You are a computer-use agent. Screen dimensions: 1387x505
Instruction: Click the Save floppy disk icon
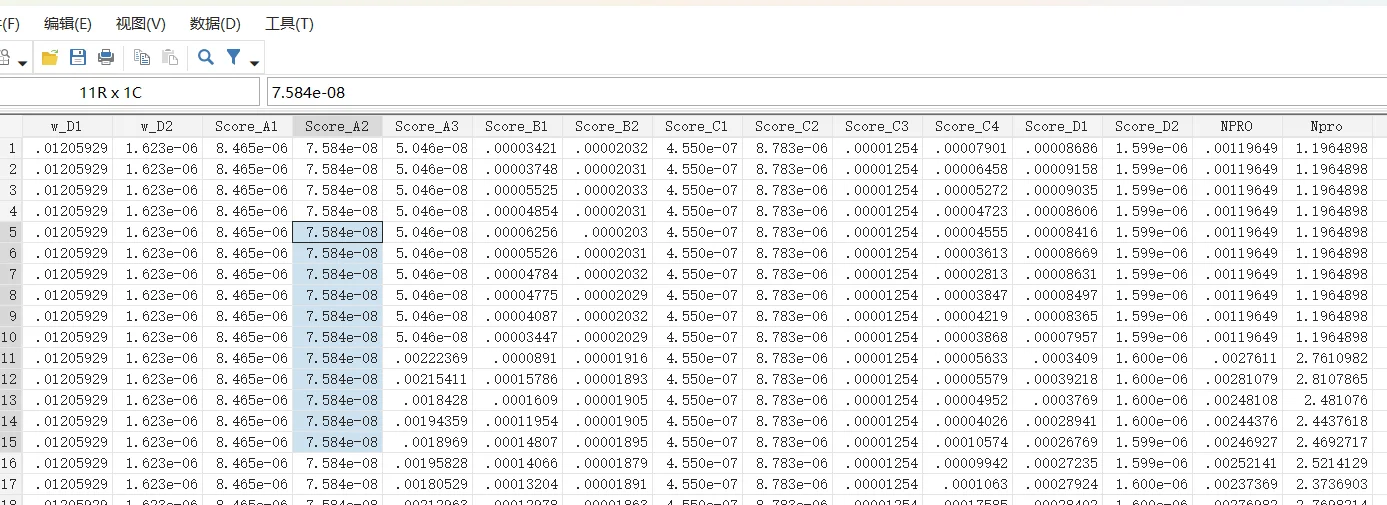[77, 58]
